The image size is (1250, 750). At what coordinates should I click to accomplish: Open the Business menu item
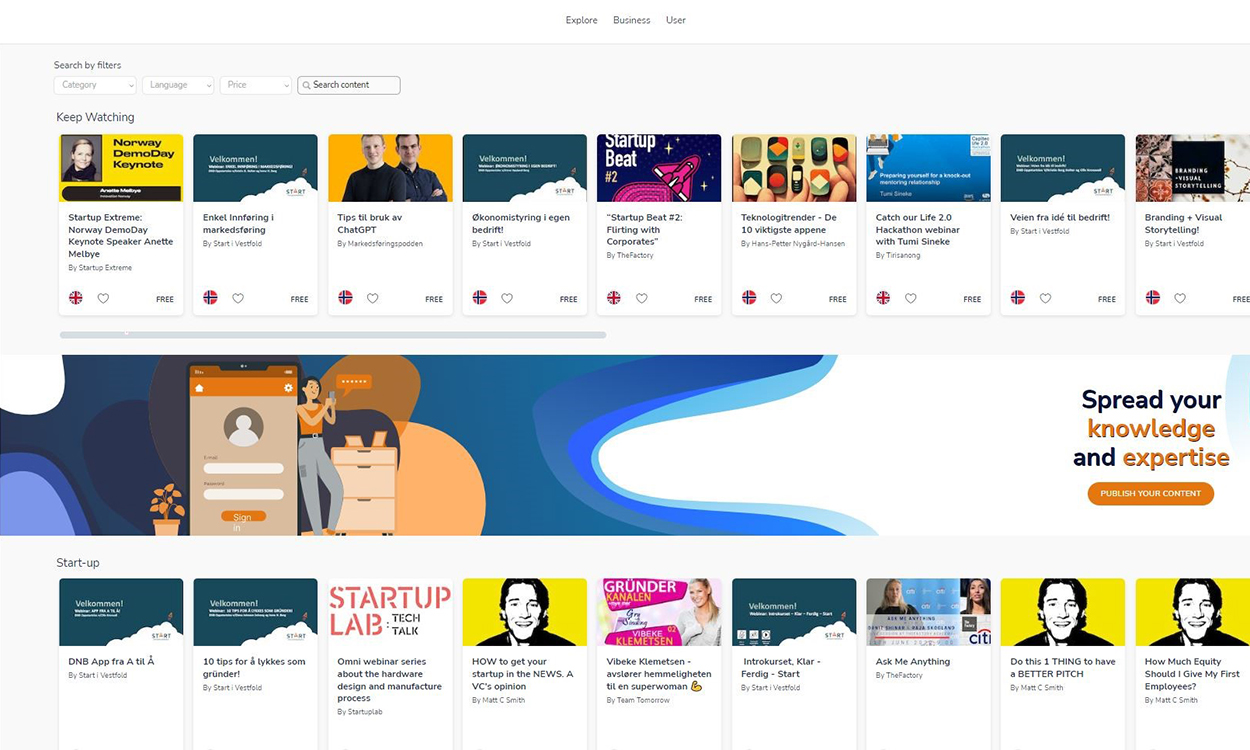click(x=632, y=20)
